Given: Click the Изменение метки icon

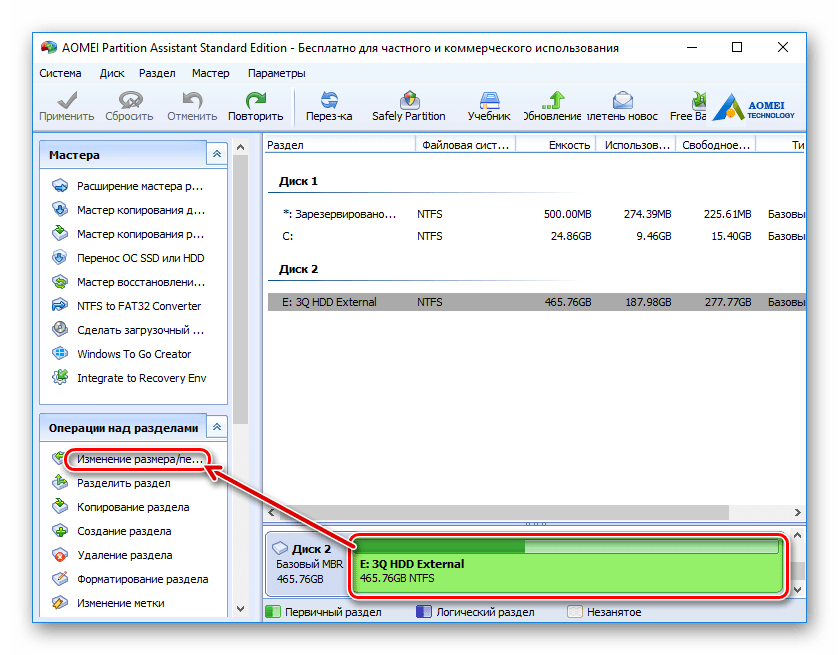Looking at the screenshot, I should (x=60, y=603).
